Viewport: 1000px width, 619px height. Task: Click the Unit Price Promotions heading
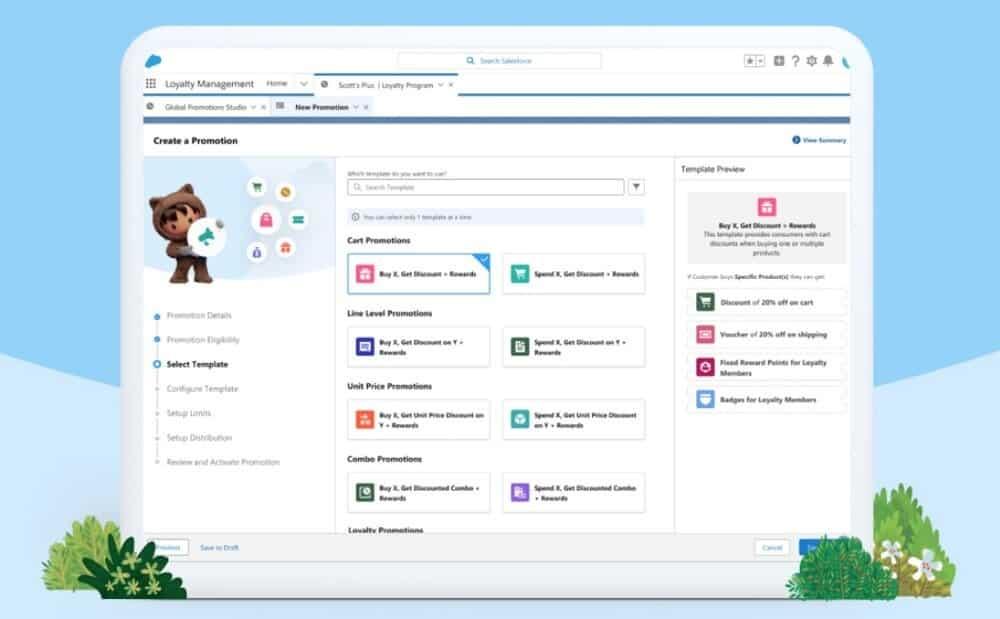[390, 386]
